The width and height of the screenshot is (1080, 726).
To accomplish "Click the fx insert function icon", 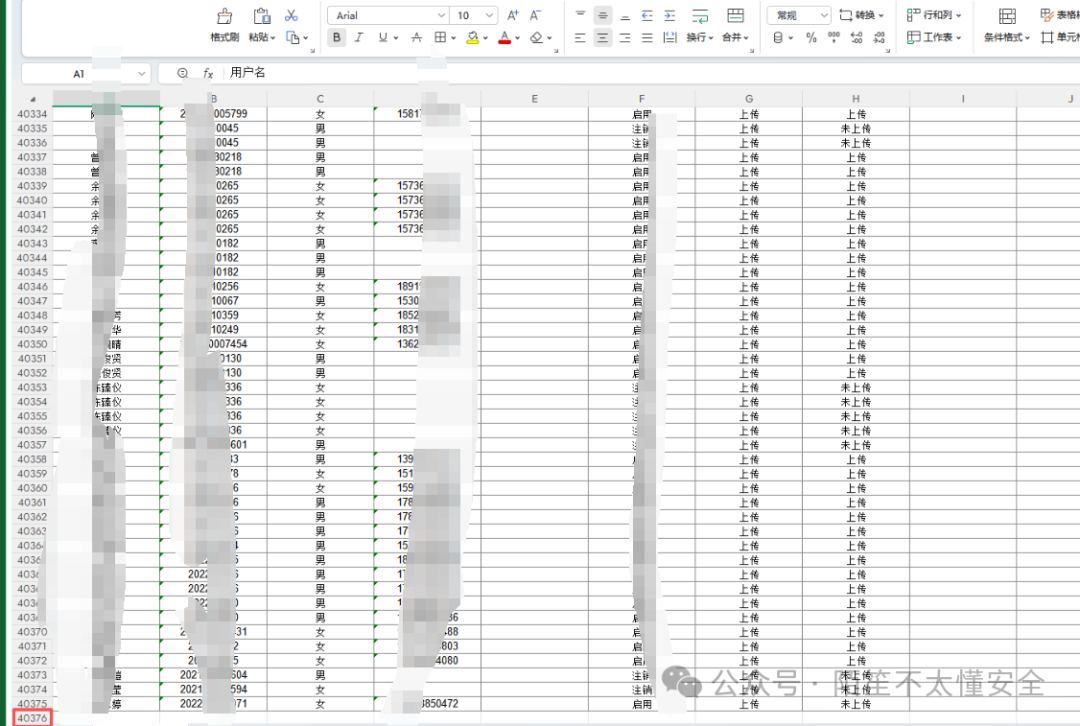I will [x=208, y=73].
